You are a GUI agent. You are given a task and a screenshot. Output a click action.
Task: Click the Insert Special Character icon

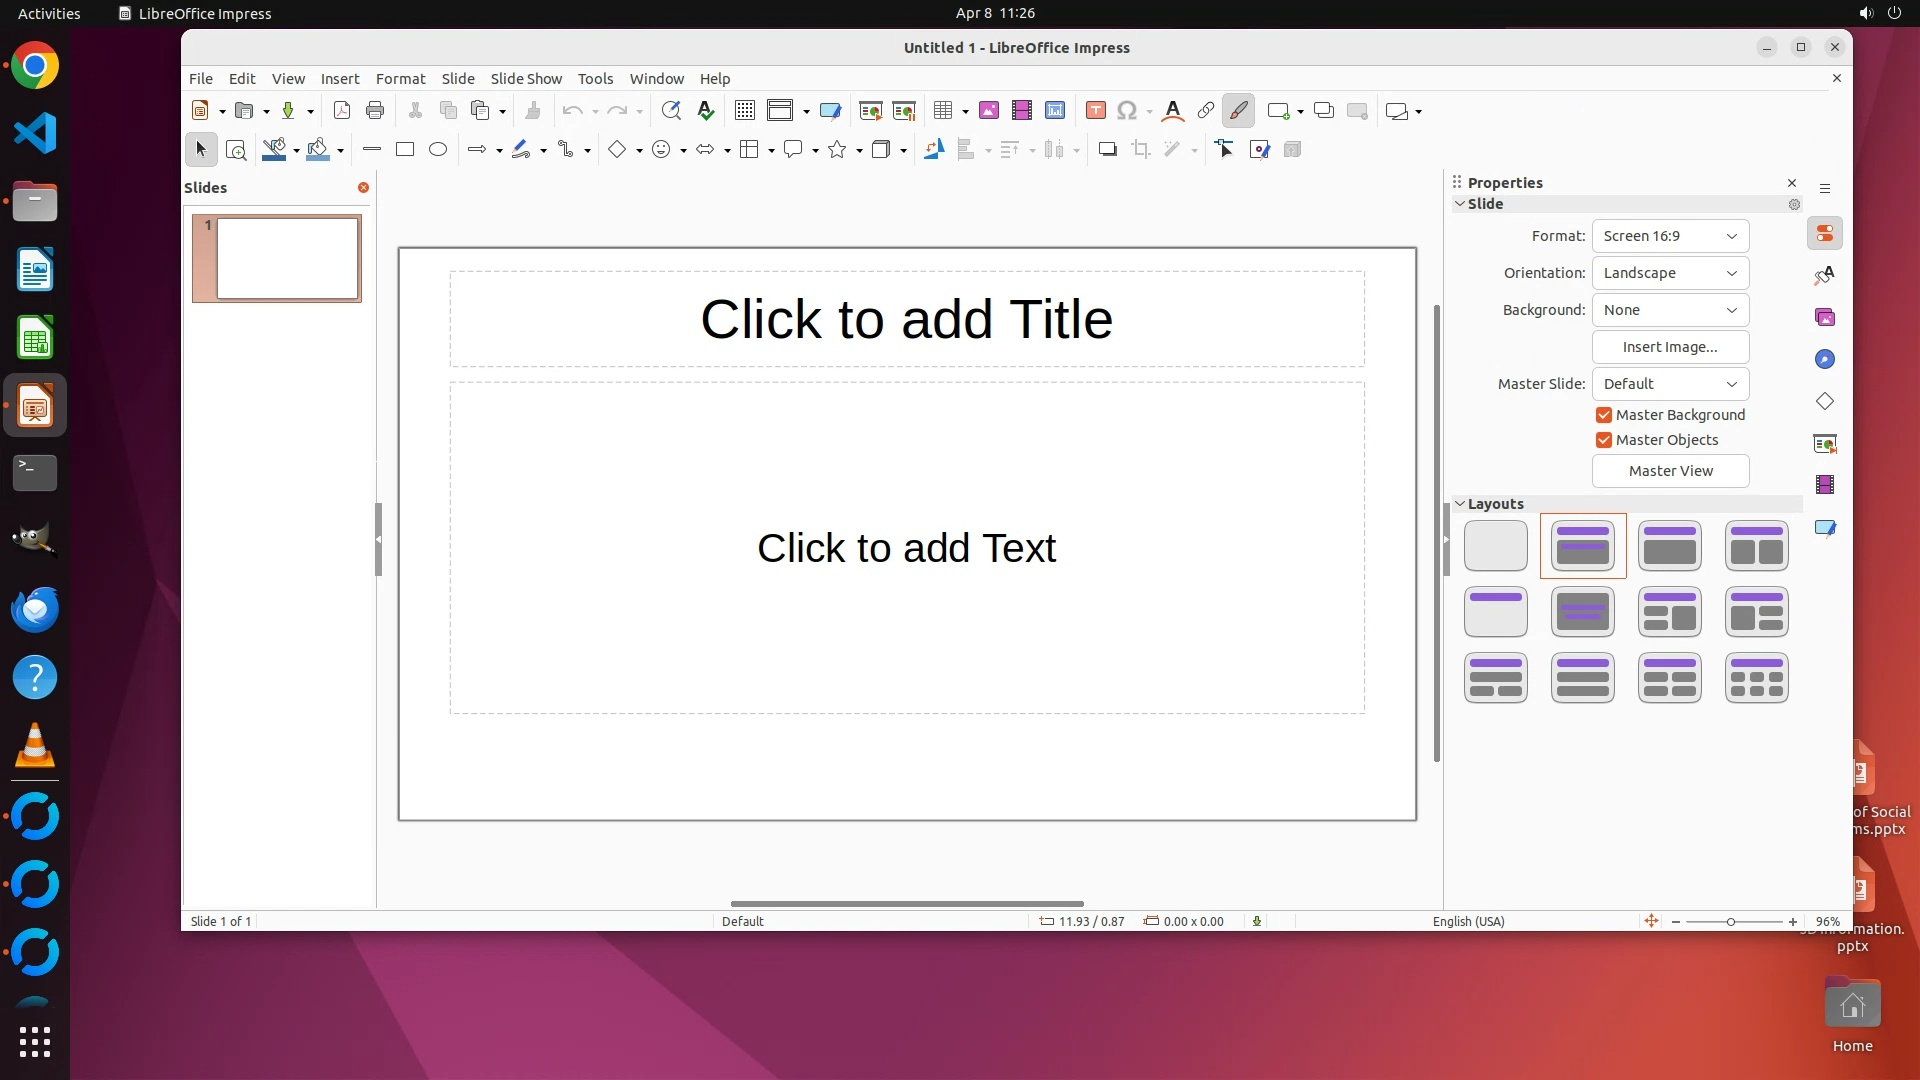coord(1127,111)
